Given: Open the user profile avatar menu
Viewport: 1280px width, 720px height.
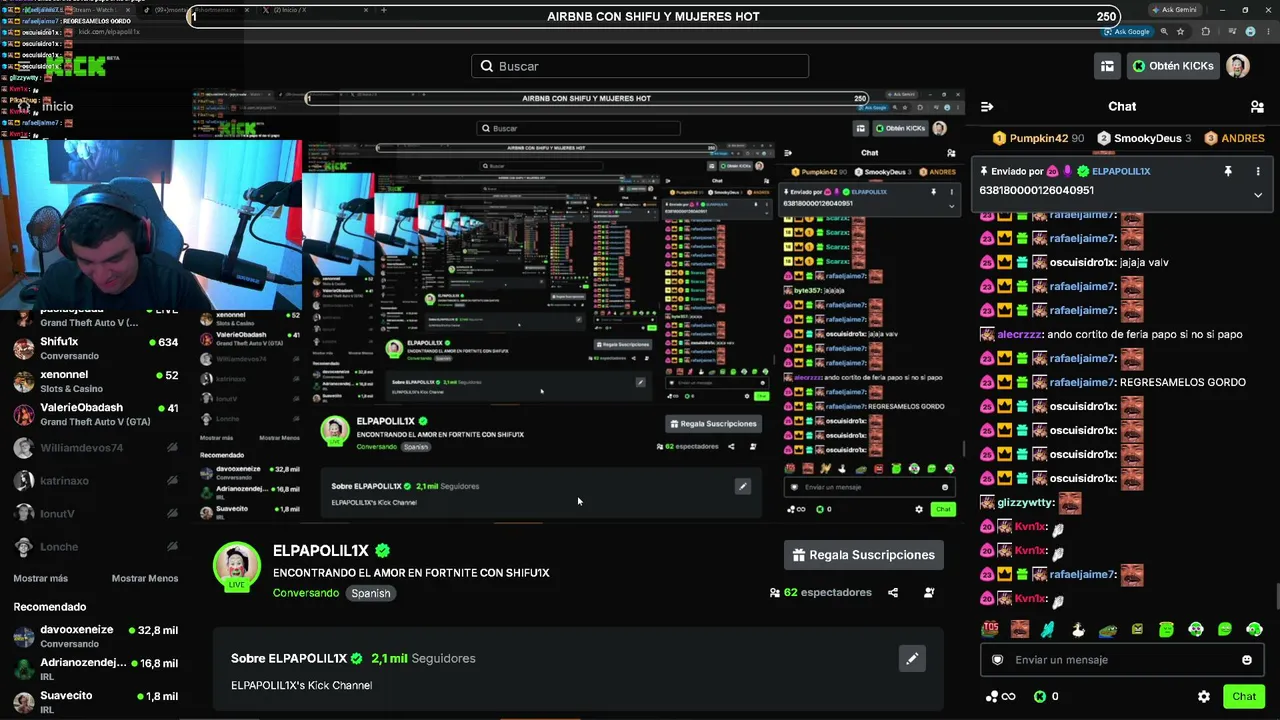Looking at the screenshot, I should click(1238, 66).
